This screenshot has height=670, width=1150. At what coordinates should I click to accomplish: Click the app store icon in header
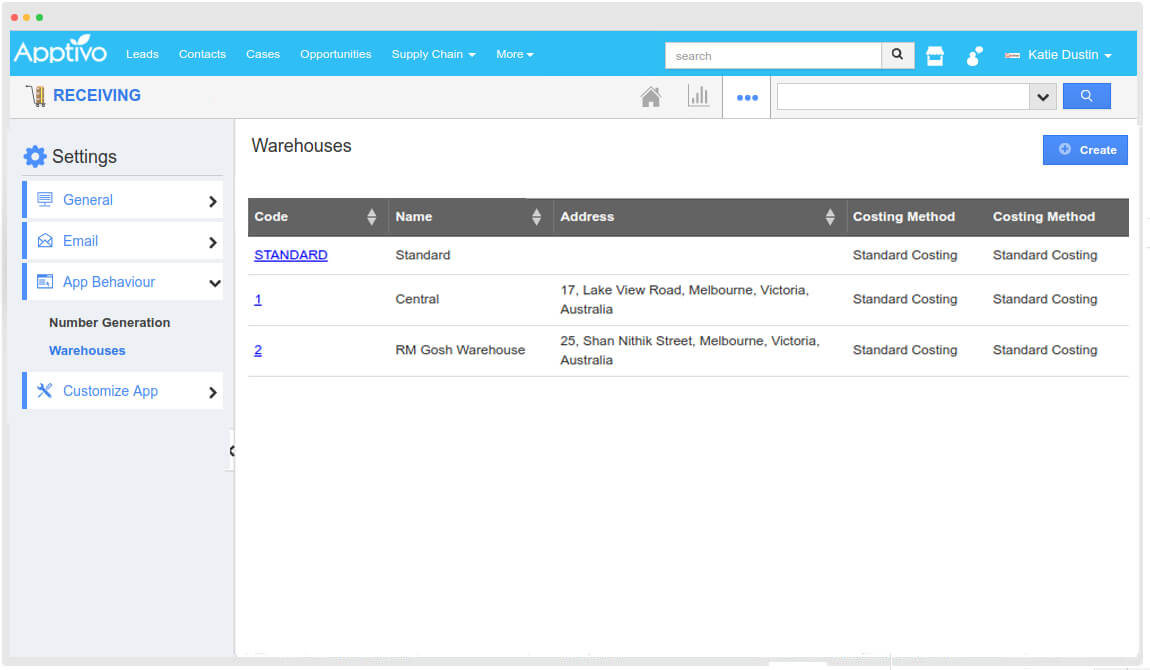pos(935,56)
